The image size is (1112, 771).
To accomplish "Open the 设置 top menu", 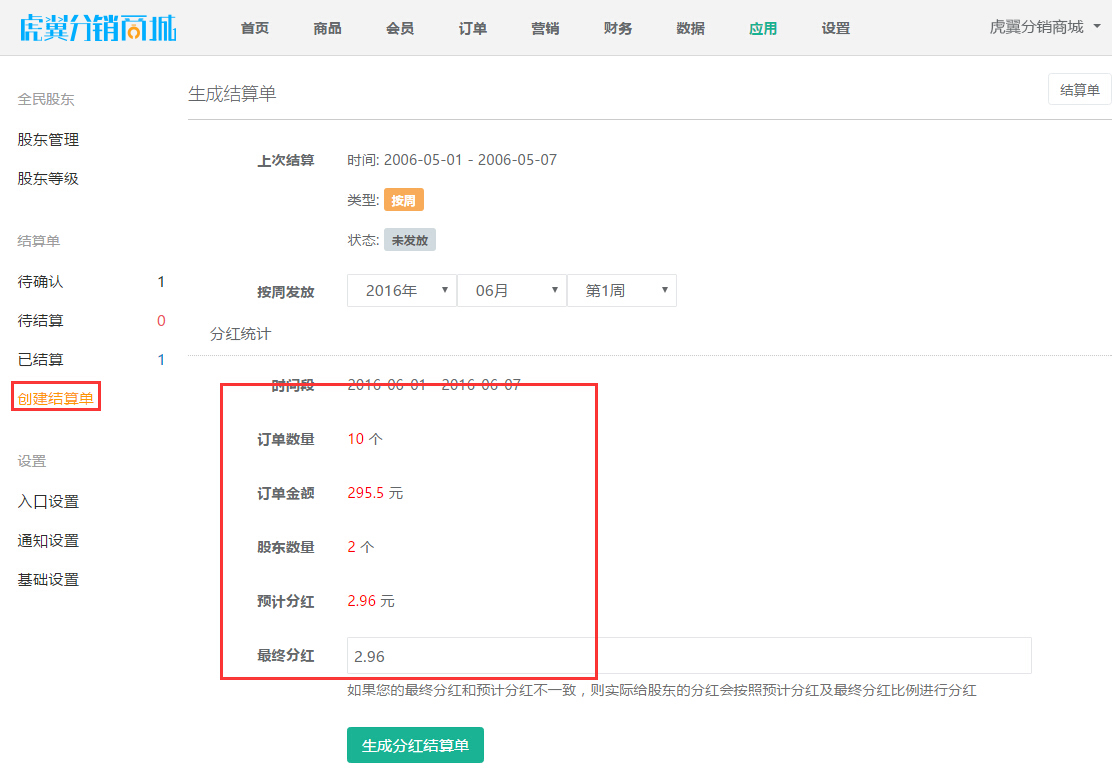I will (x=835, y=28).
